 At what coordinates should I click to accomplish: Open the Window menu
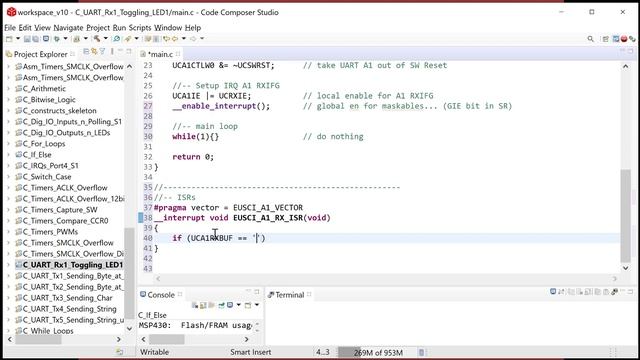pyautogui.click(x=168, y=28)
